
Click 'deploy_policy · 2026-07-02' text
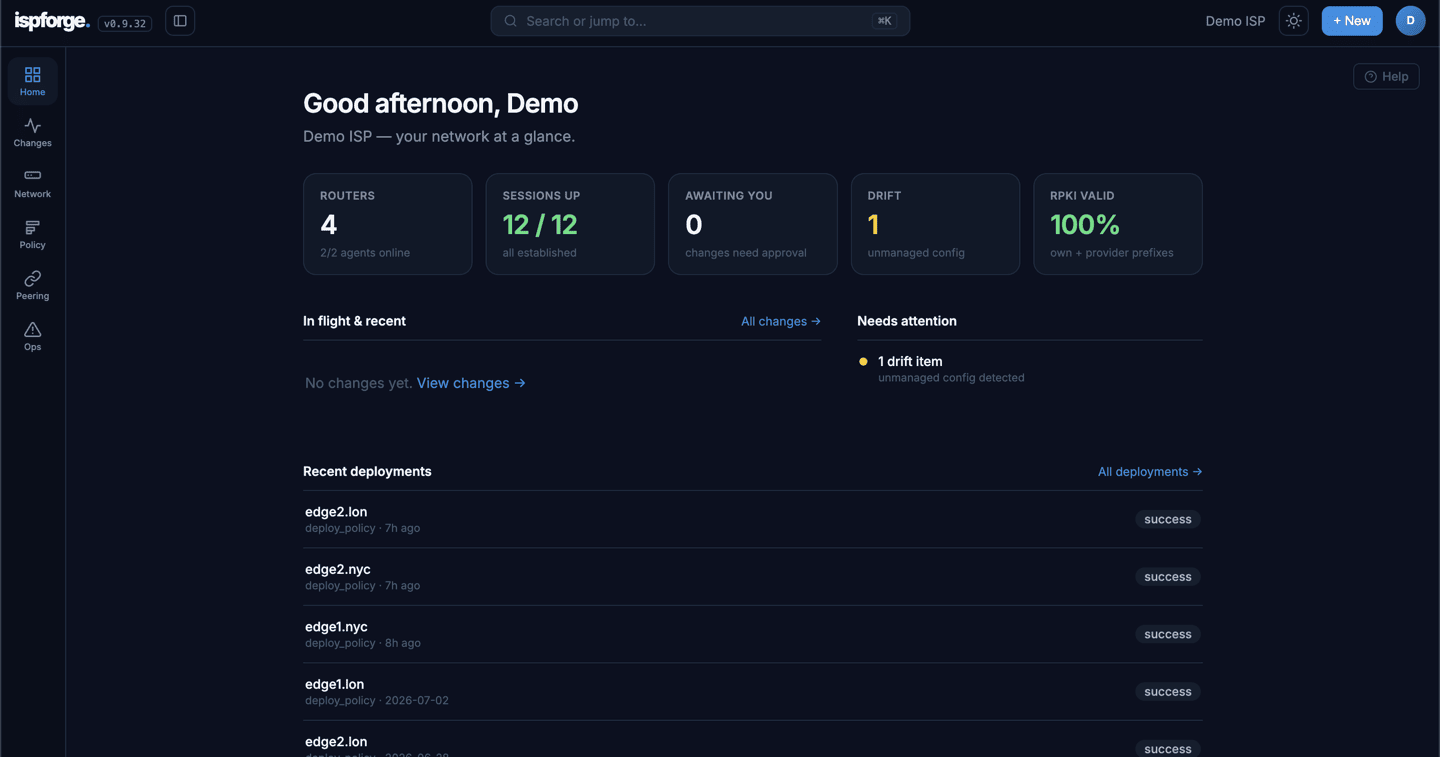377,701
